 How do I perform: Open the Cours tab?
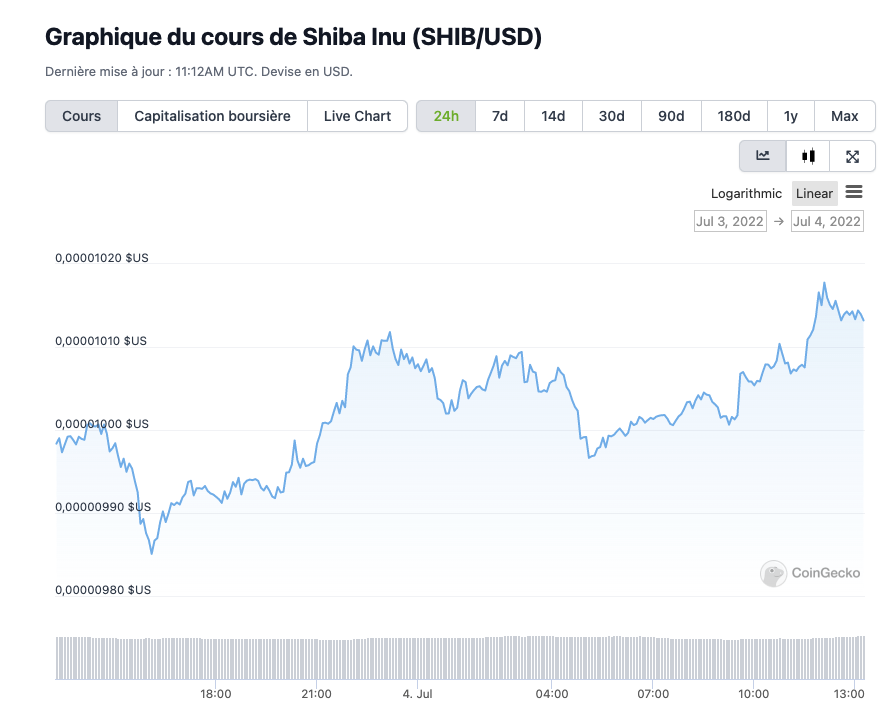click(x=81, y=116)
